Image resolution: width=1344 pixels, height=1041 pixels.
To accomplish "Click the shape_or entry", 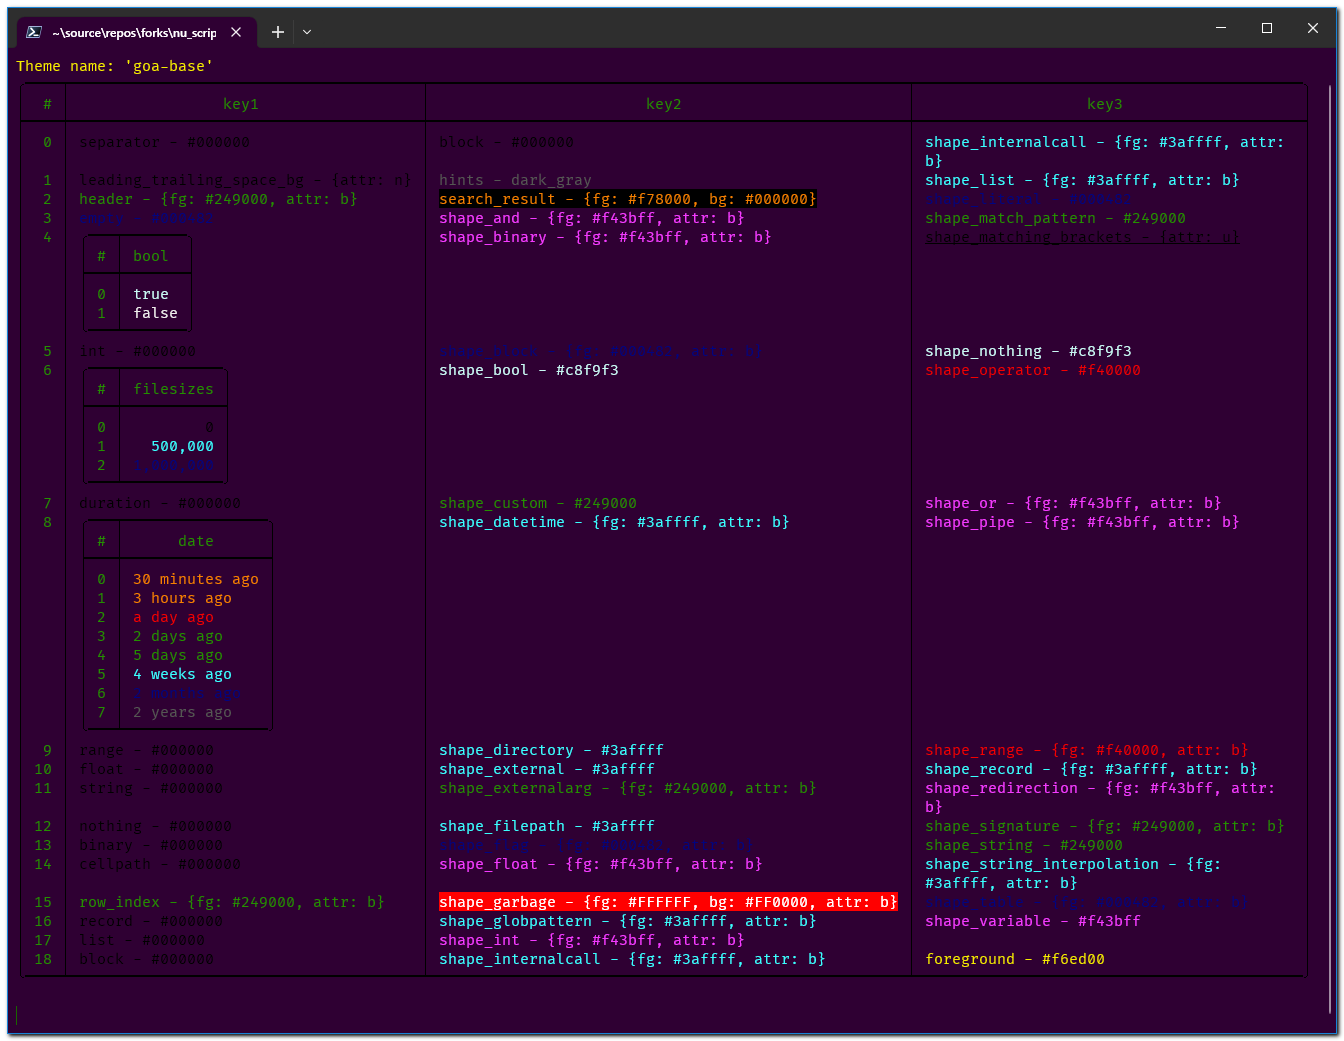I will pyautogui.click(x=1073, y=503).
